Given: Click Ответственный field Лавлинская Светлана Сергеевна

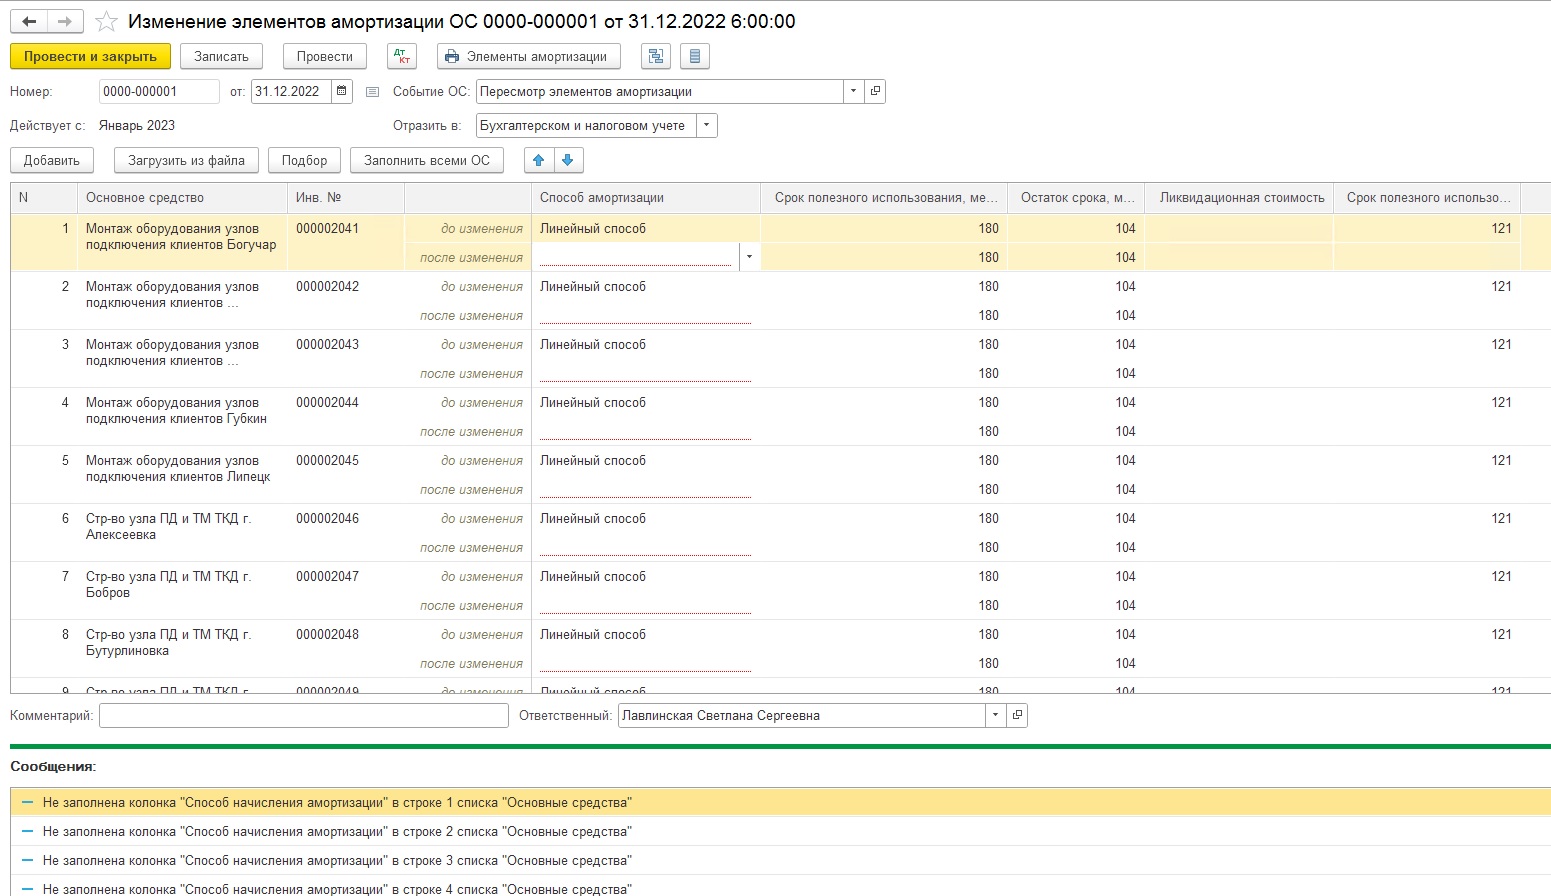Looking at the screenshot, I should point(801,715).
